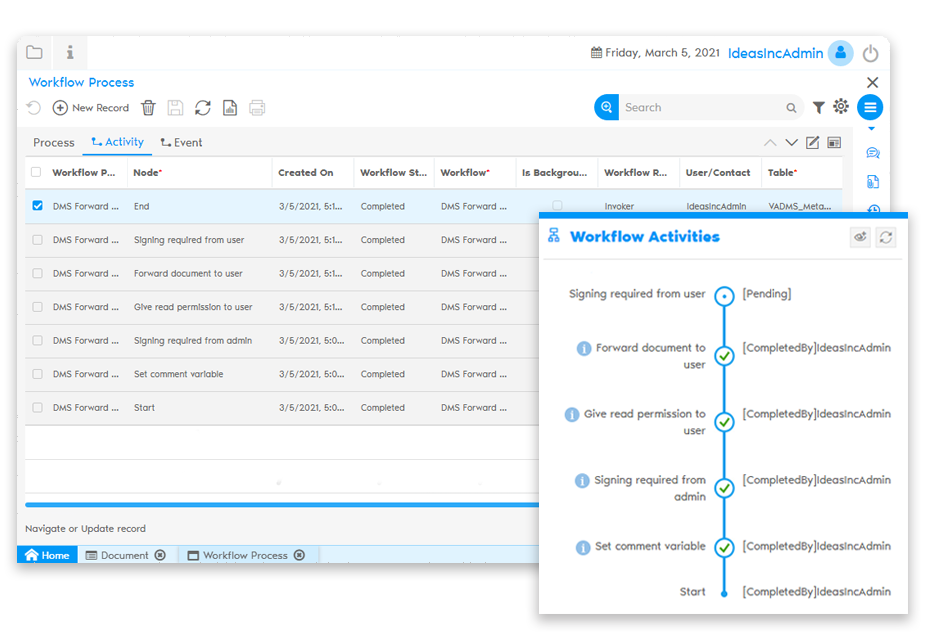Open the blue hamburger menu

(x=869, y=107)
